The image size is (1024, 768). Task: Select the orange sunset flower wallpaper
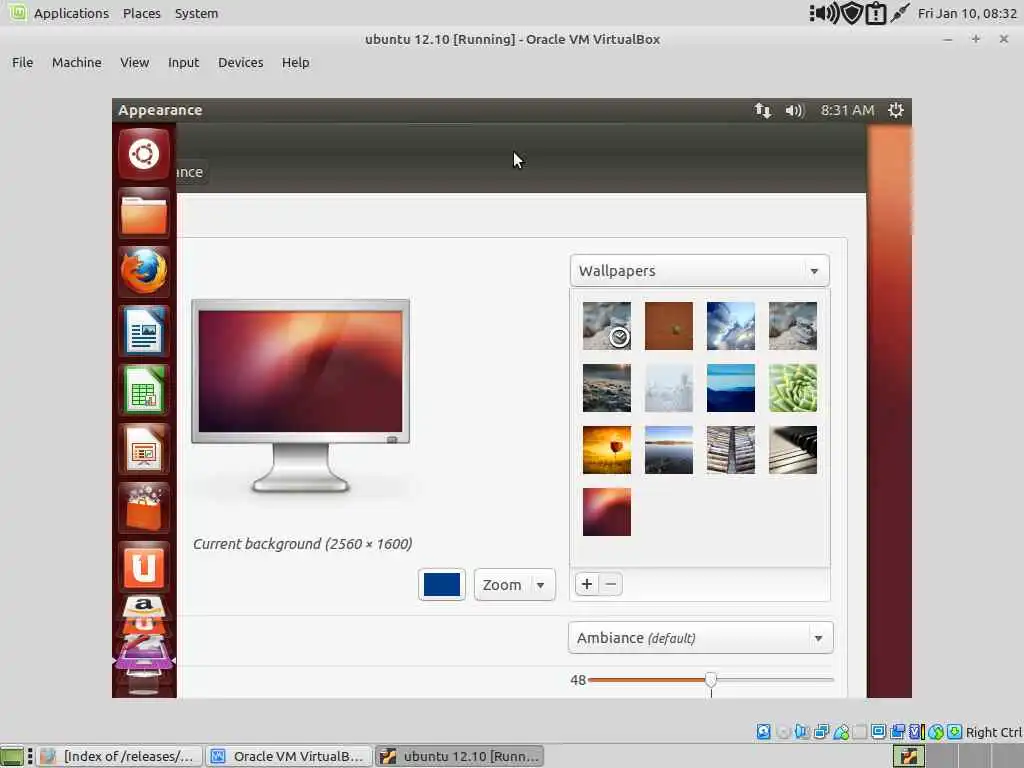coord(607,450)
